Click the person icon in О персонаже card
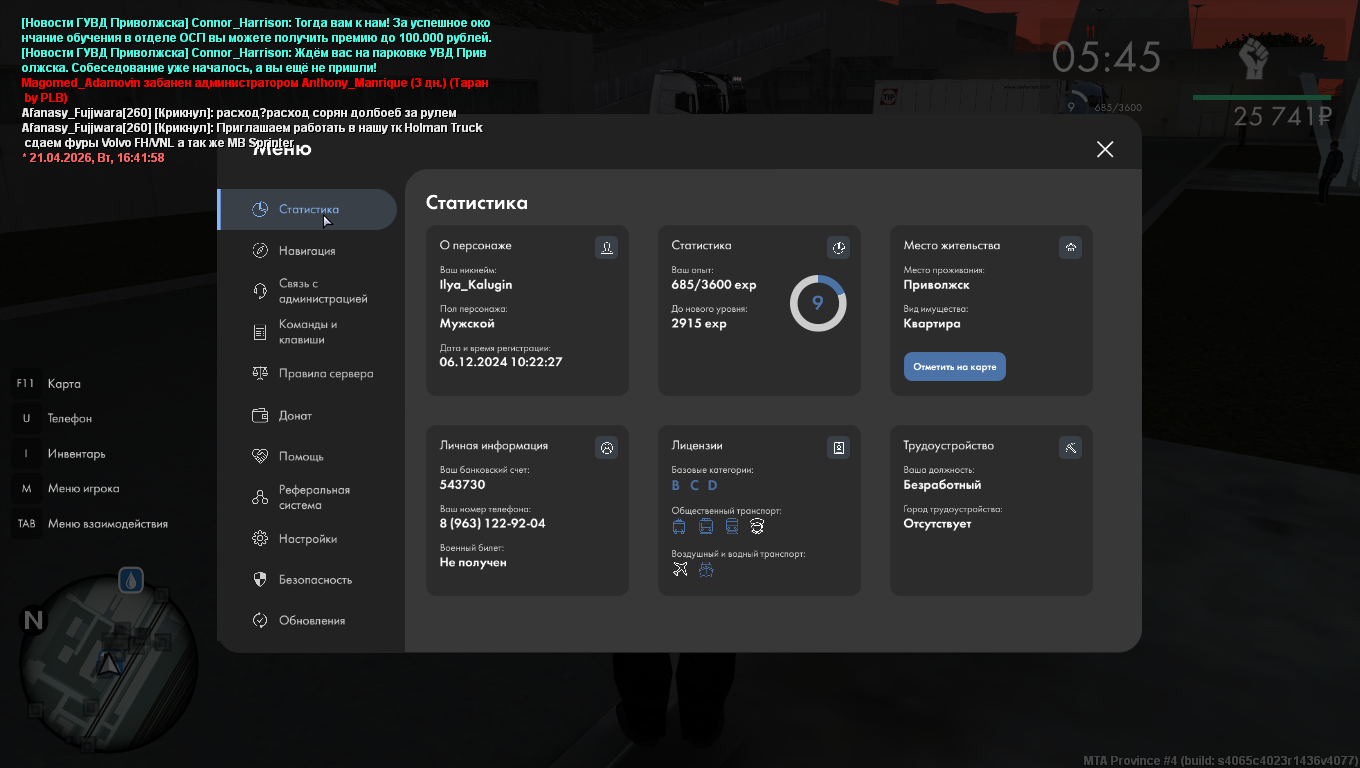This screenshot has width=1360, height=768. 606,247
